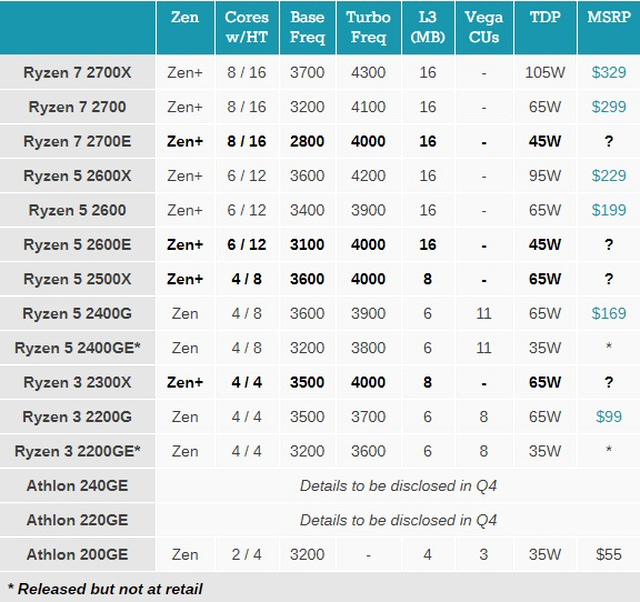Viewport: 640px width, 602px height.
Task: Select the L3 (MB) column header
Action: [428, 27]
